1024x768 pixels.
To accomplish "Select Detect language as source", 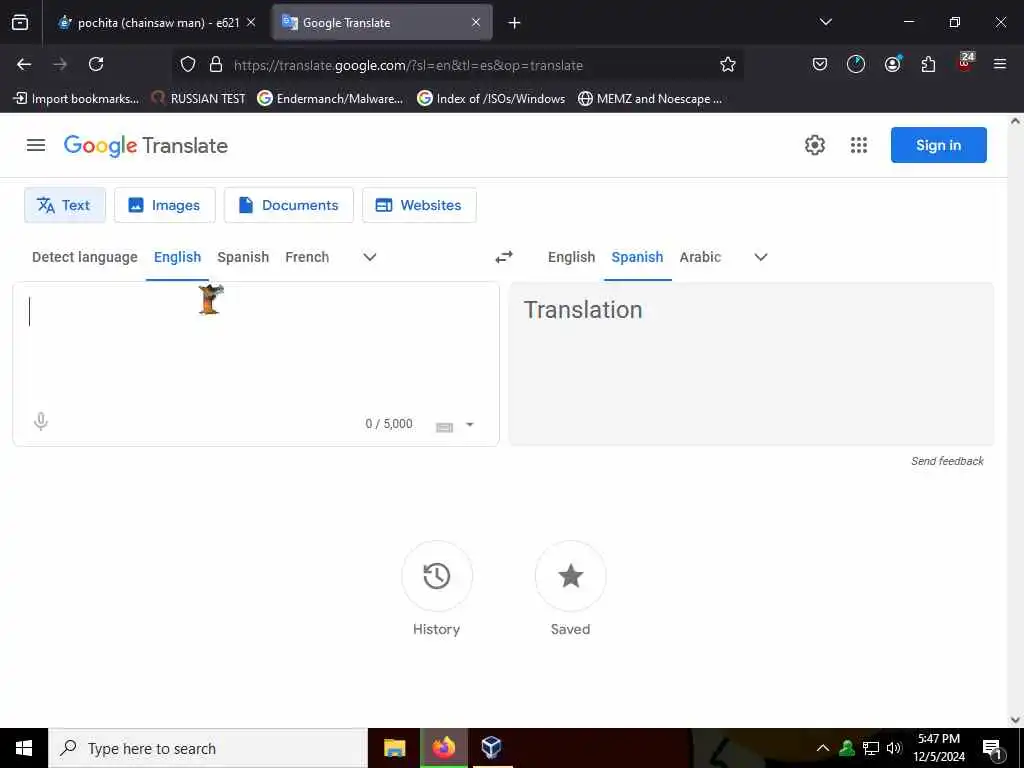I will pyautogui.click(x=85, y=257).
